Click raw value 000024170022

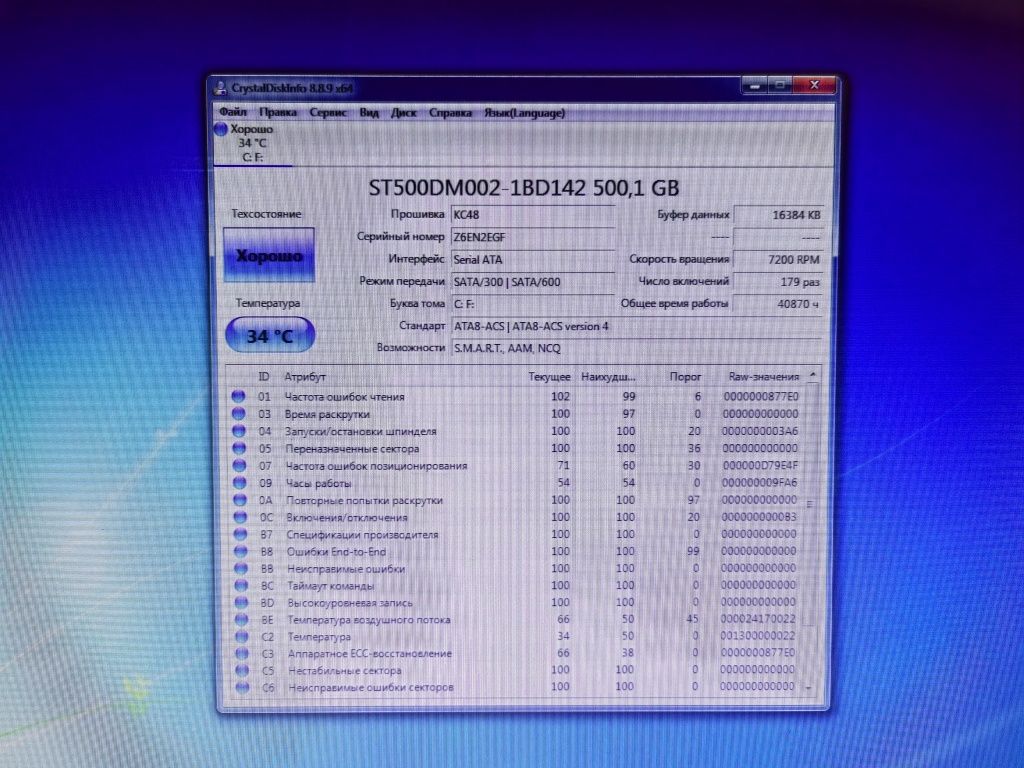point(758,619)
